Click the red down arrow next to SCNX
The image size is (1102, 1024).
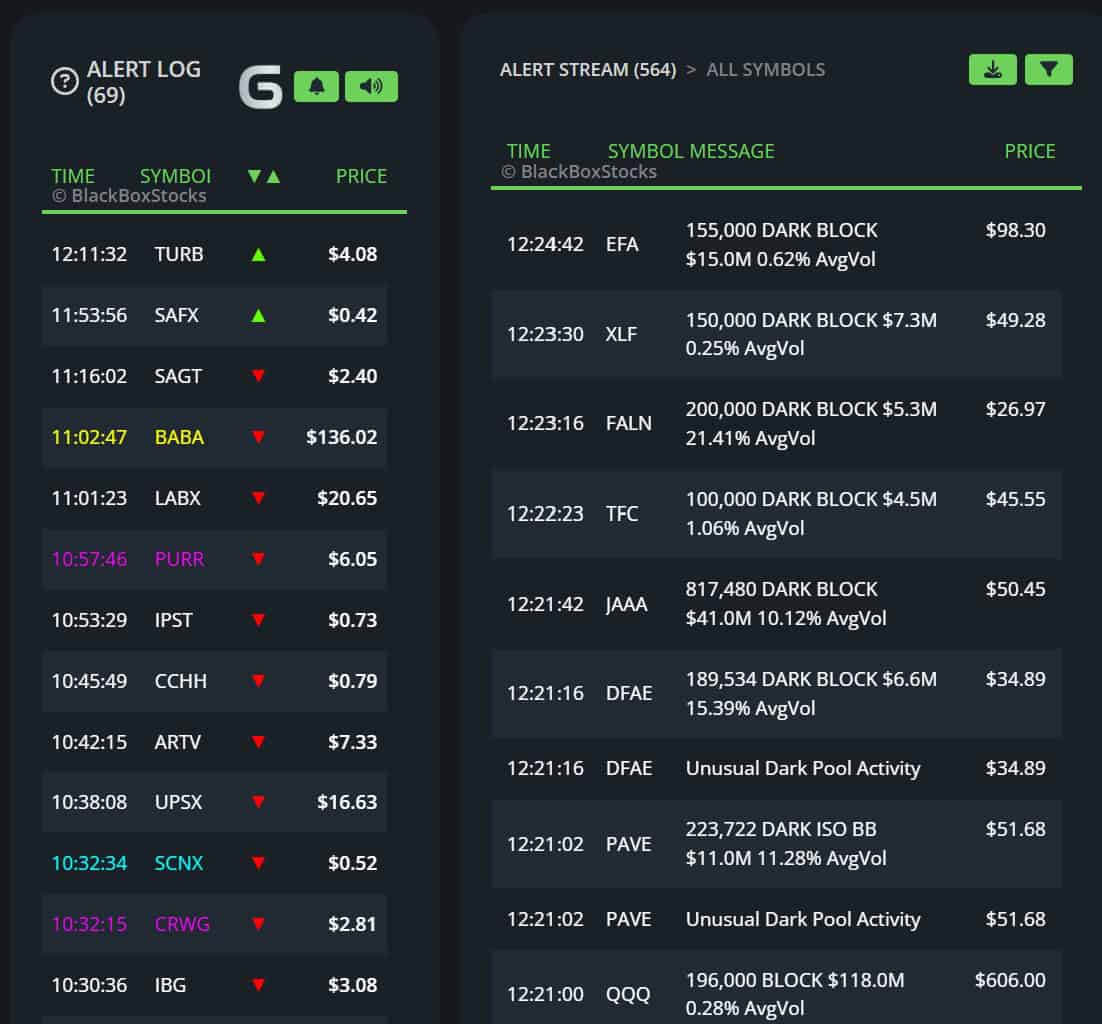tap(259, 864)
